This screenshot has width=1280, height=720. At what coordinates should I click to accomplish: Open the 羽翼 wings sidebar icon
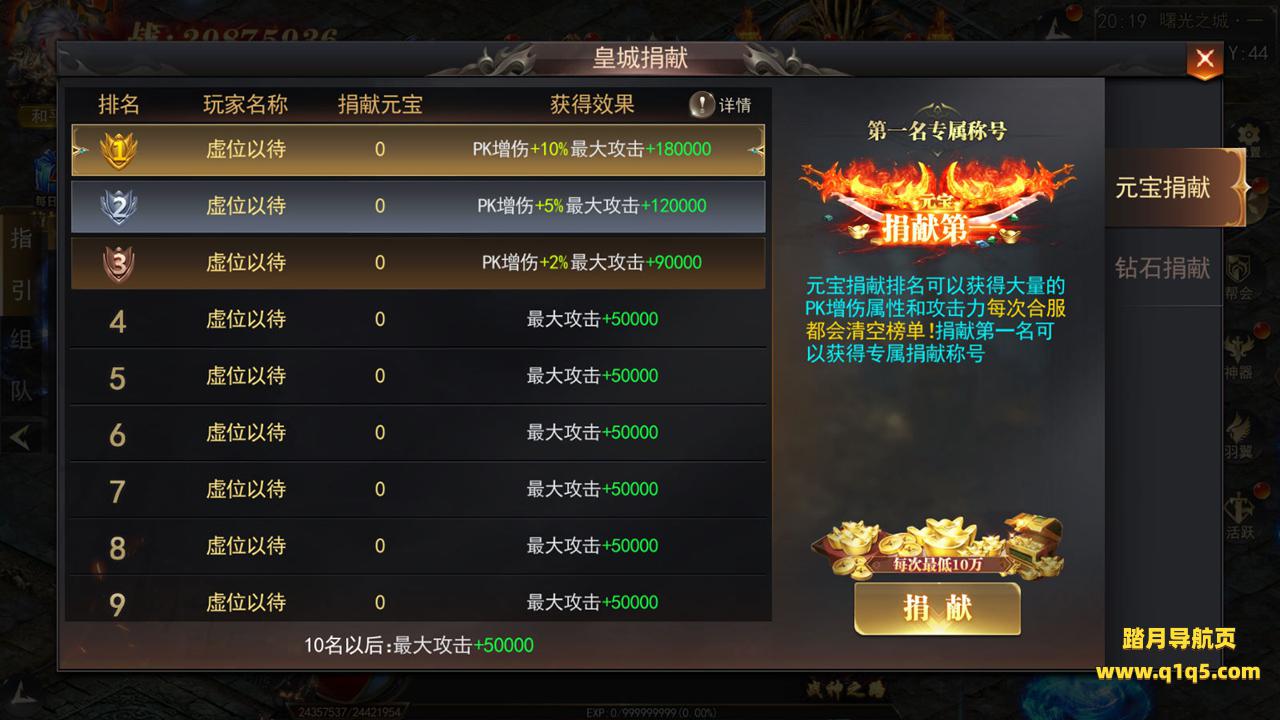pyautogui.click(x=1240, y=436)
